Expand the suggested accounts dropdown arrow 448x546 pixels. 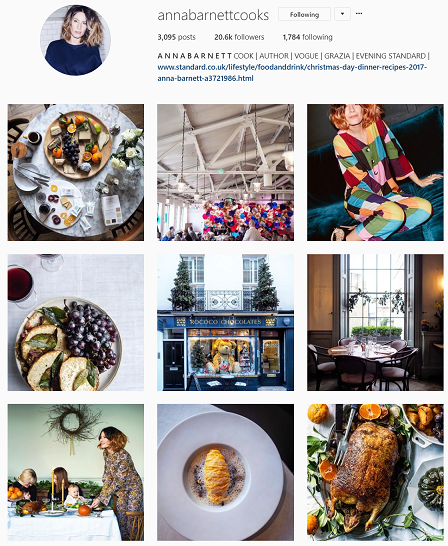tap(342, 14)
